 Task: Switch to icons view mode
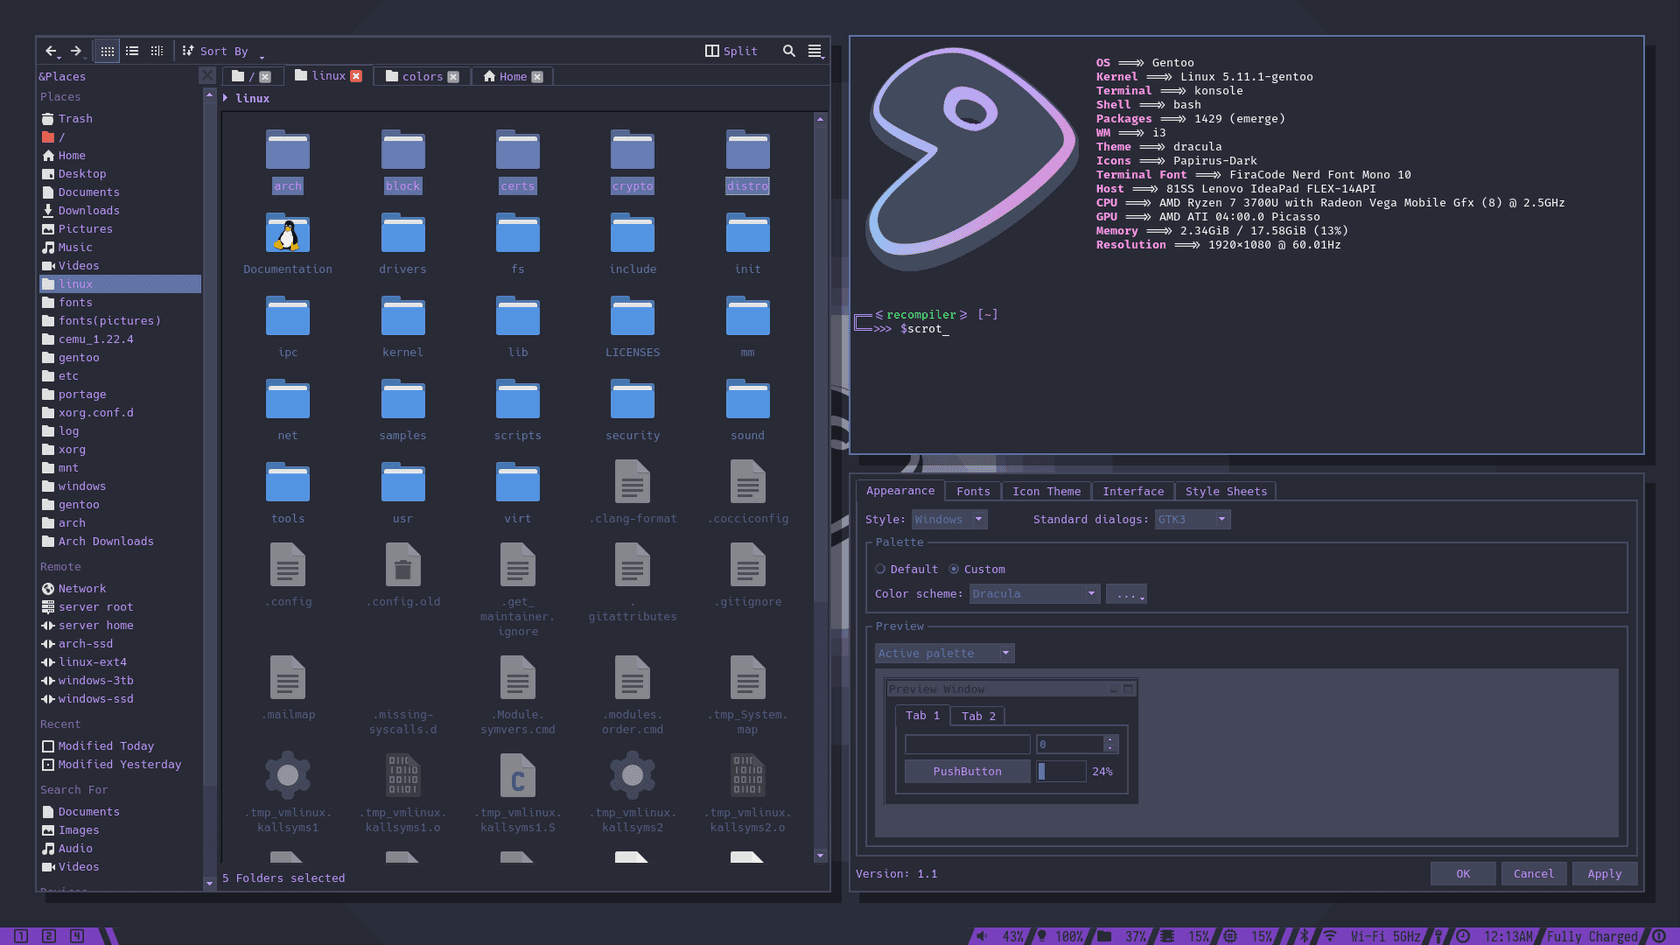coord(107,51)
